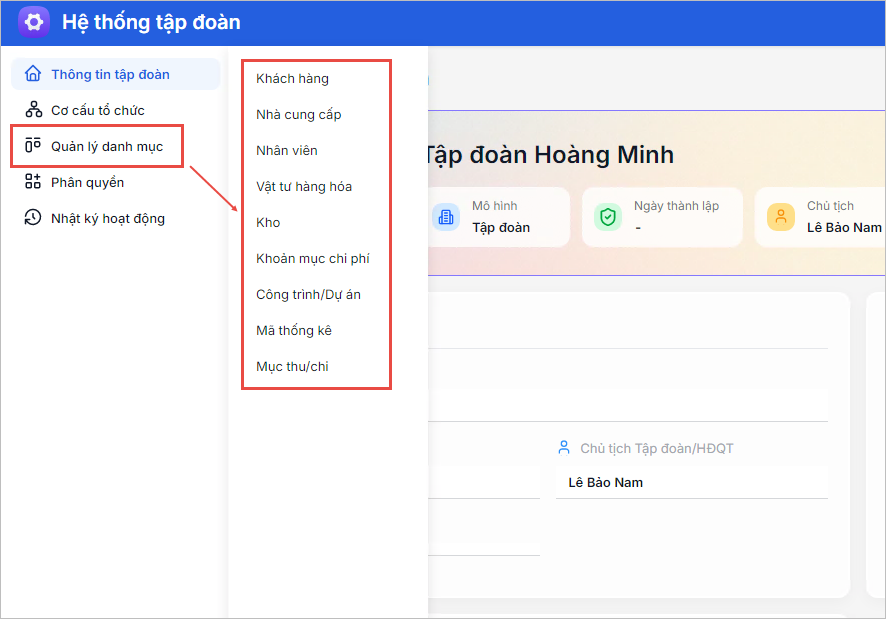Click the green shield icon near Ngày thành lập
886x619 pixels.
click(x=607, y=217)
